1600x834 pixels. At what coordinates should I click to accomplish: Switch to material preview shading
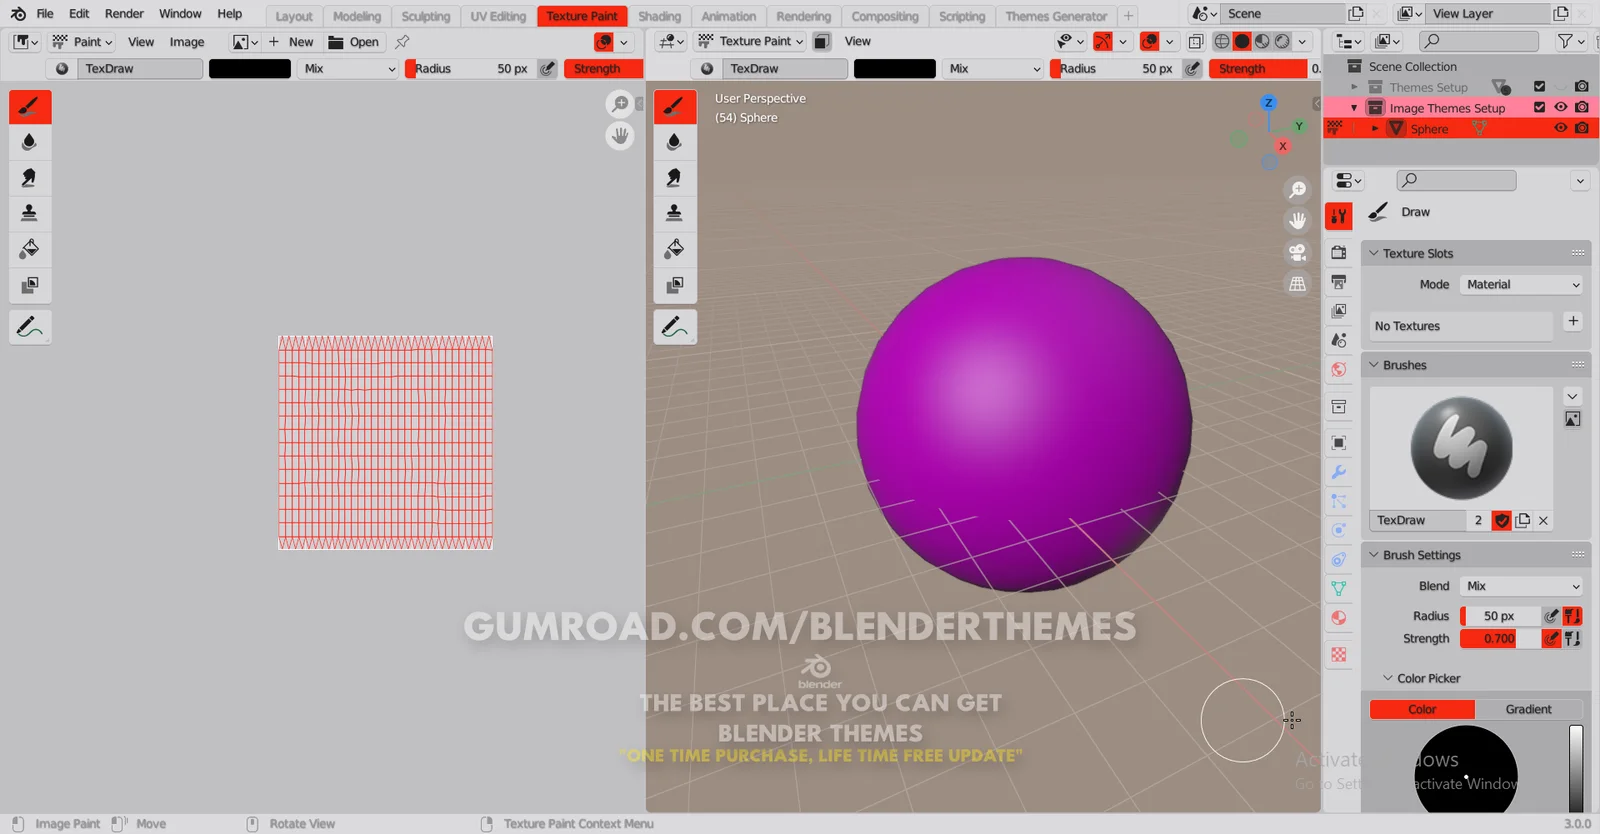(x=1262, y=41)
